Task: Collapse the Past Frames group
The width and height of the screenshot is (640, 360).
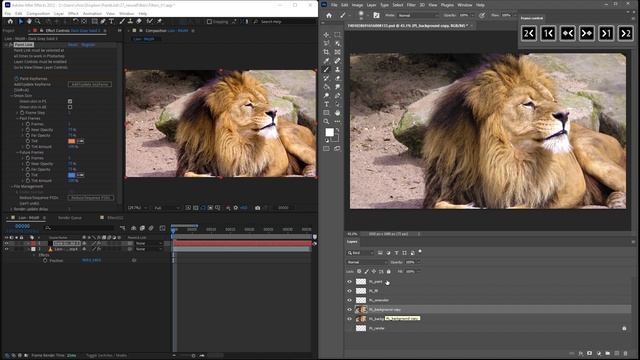Action: point(17,118)
